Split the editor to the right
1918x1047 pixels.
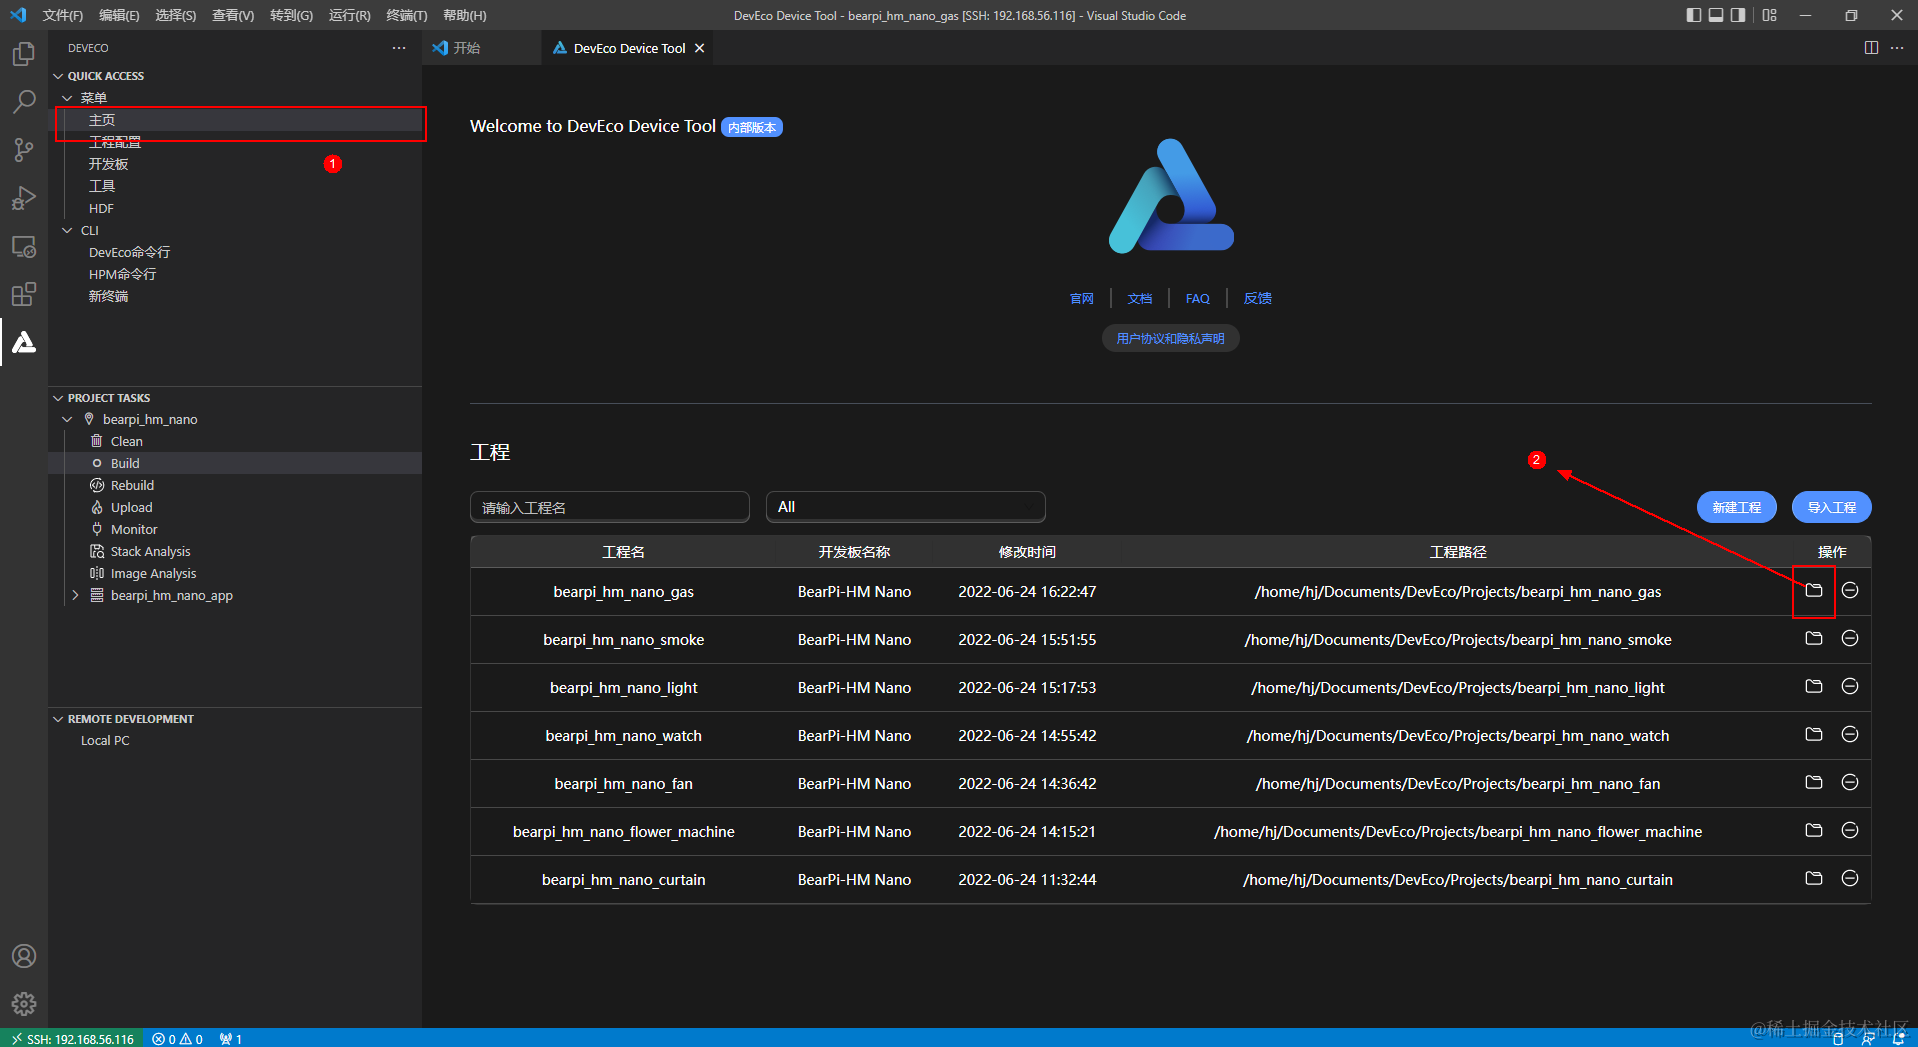pyautogui.click(x=1871, y=48)
